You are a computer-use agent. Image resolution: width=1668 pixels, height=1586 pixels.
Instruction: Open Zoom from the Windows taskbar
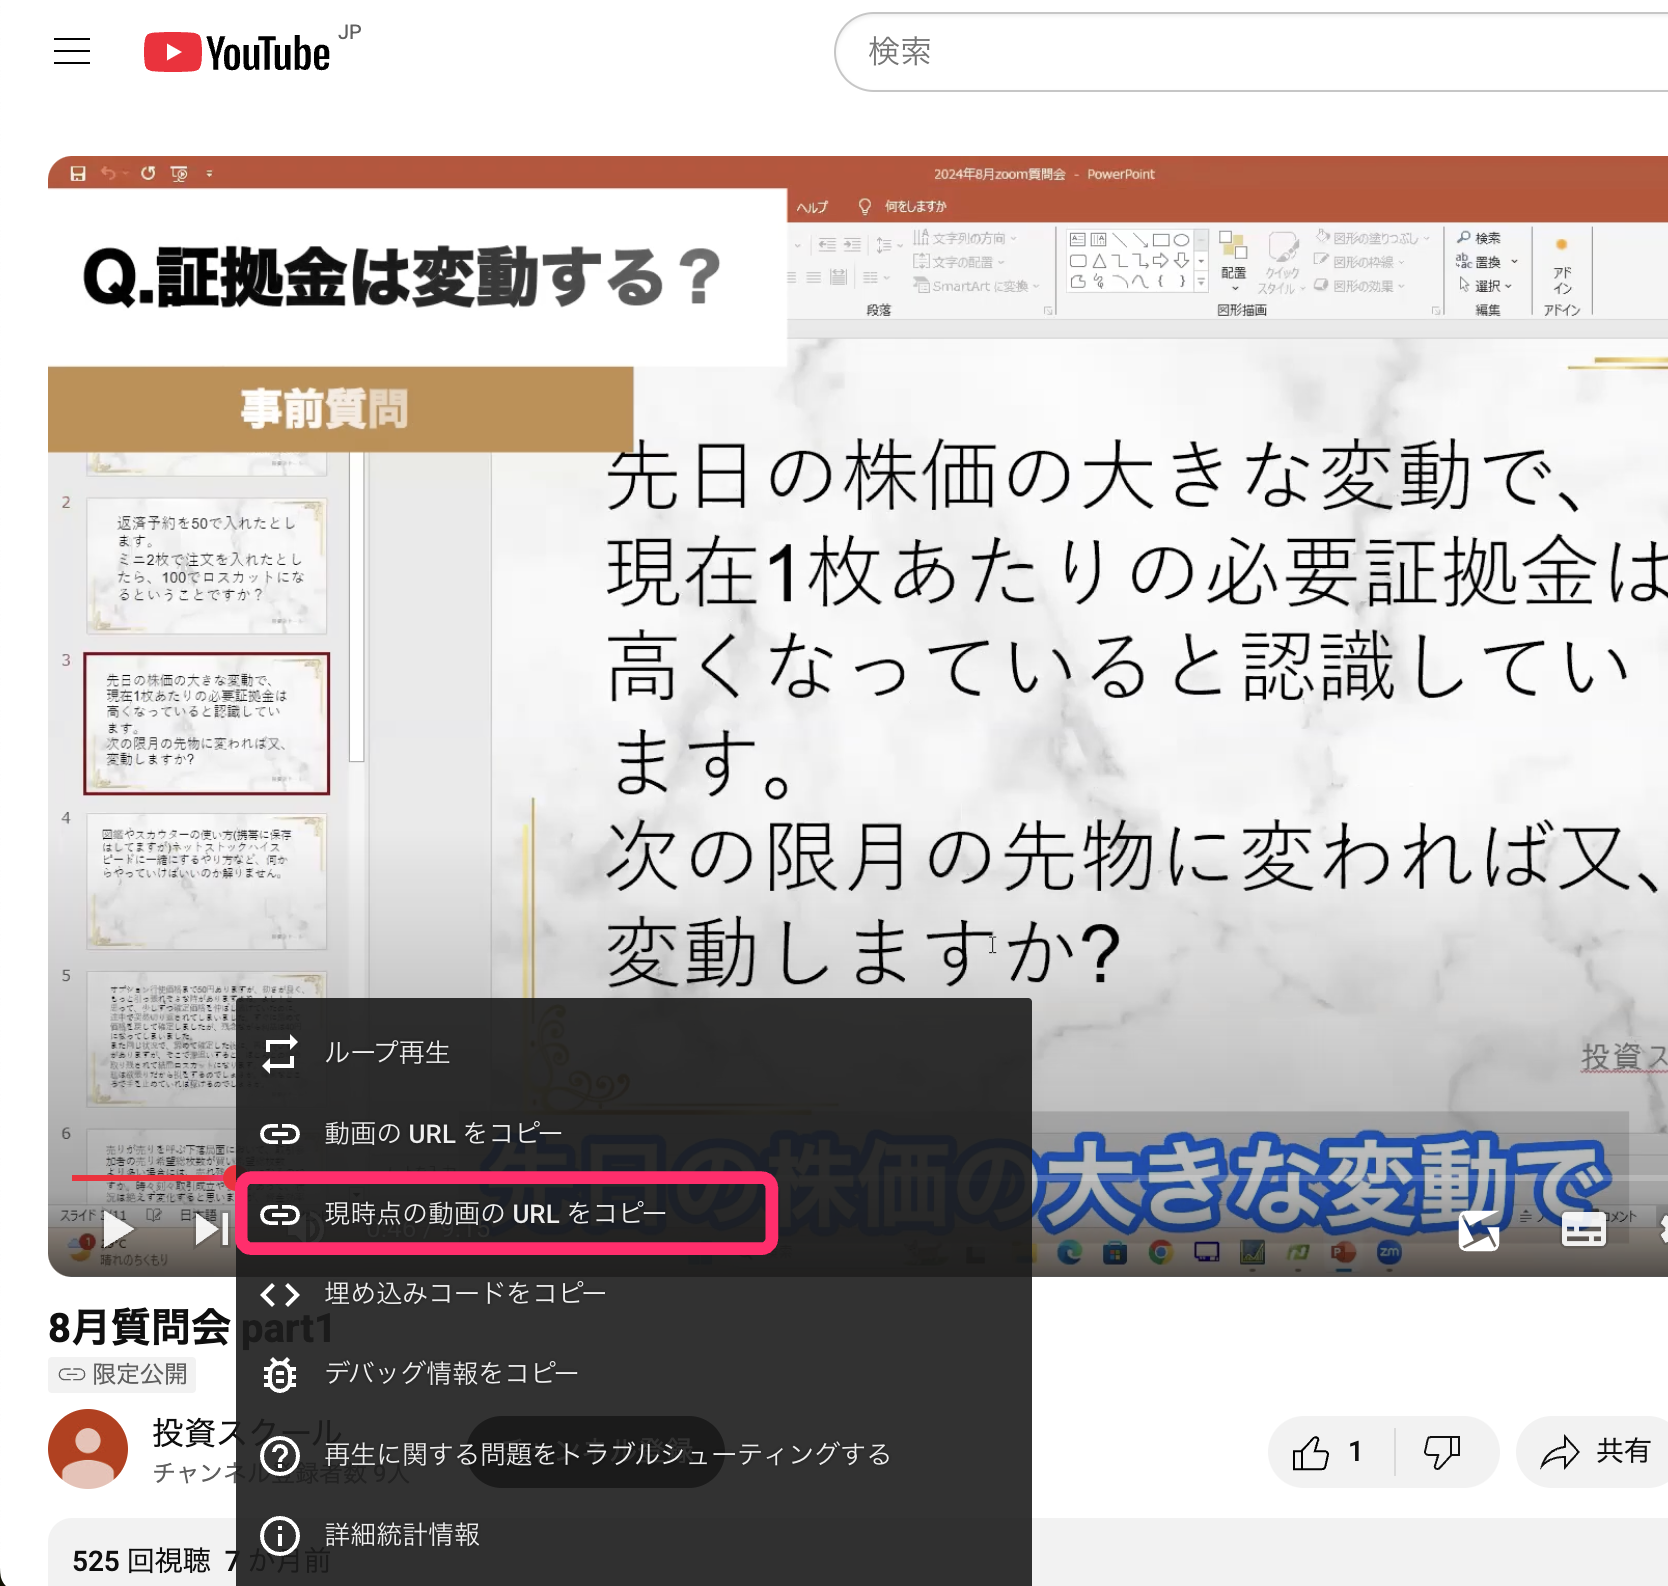tap(1388, 1253)
